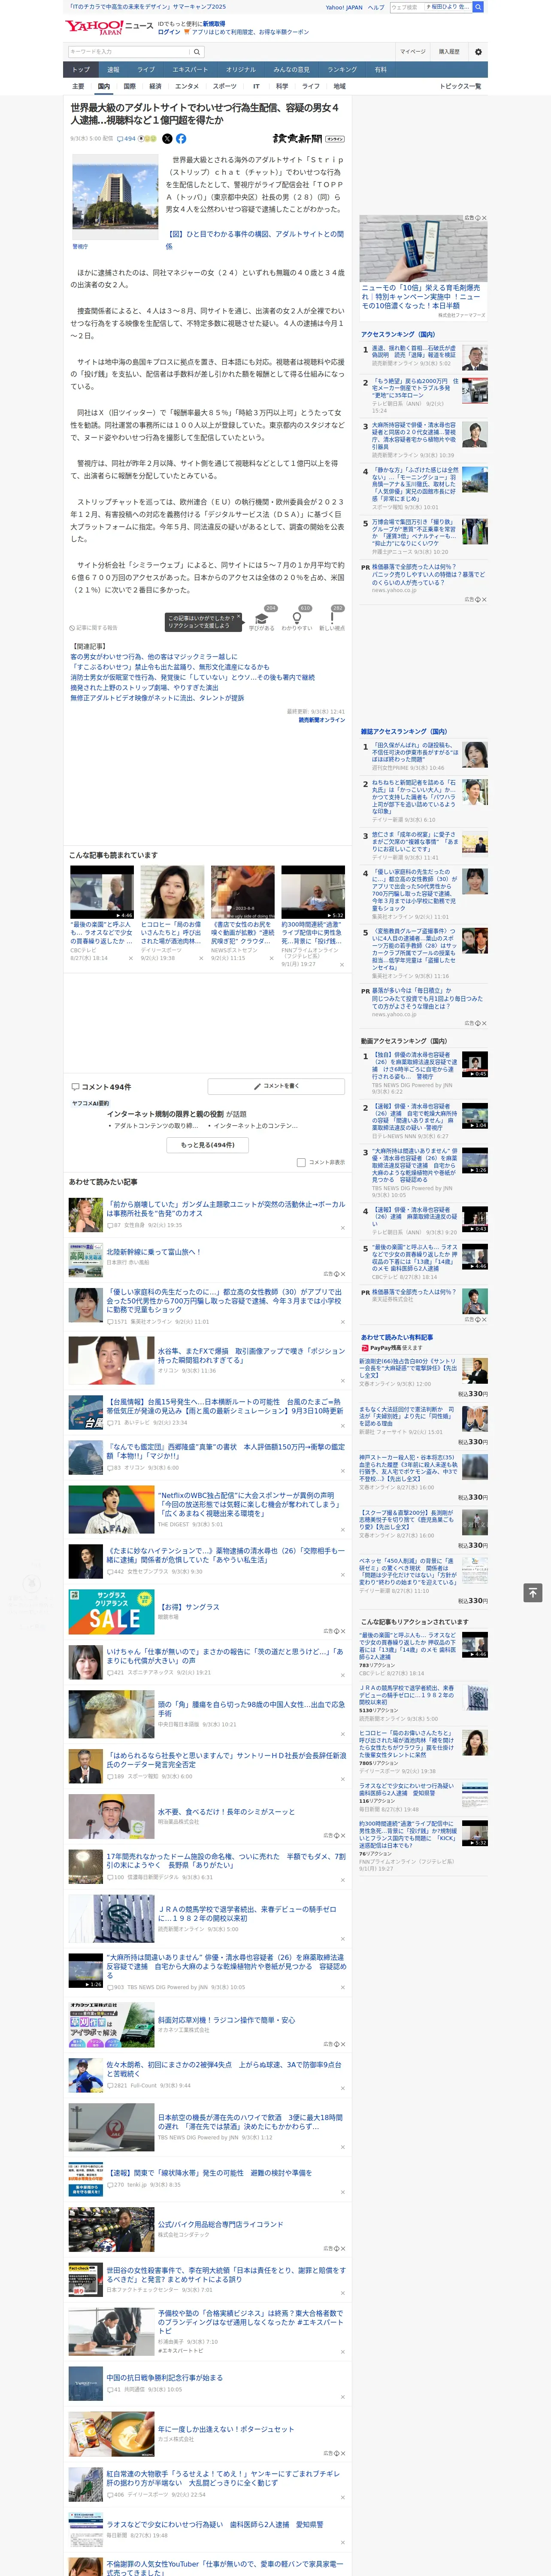The image size is (551, 2576).
Task: Open 【台風情報】台風15号発生へ article
Action: [x=224, y=1406]
